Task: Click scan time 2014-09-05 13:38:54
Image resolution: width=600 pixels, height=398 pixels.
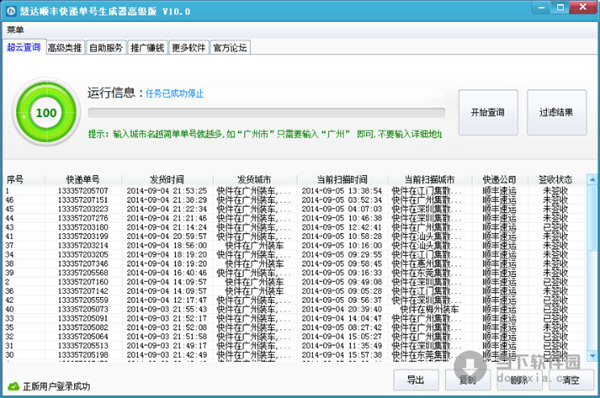Action: [342, 191]
